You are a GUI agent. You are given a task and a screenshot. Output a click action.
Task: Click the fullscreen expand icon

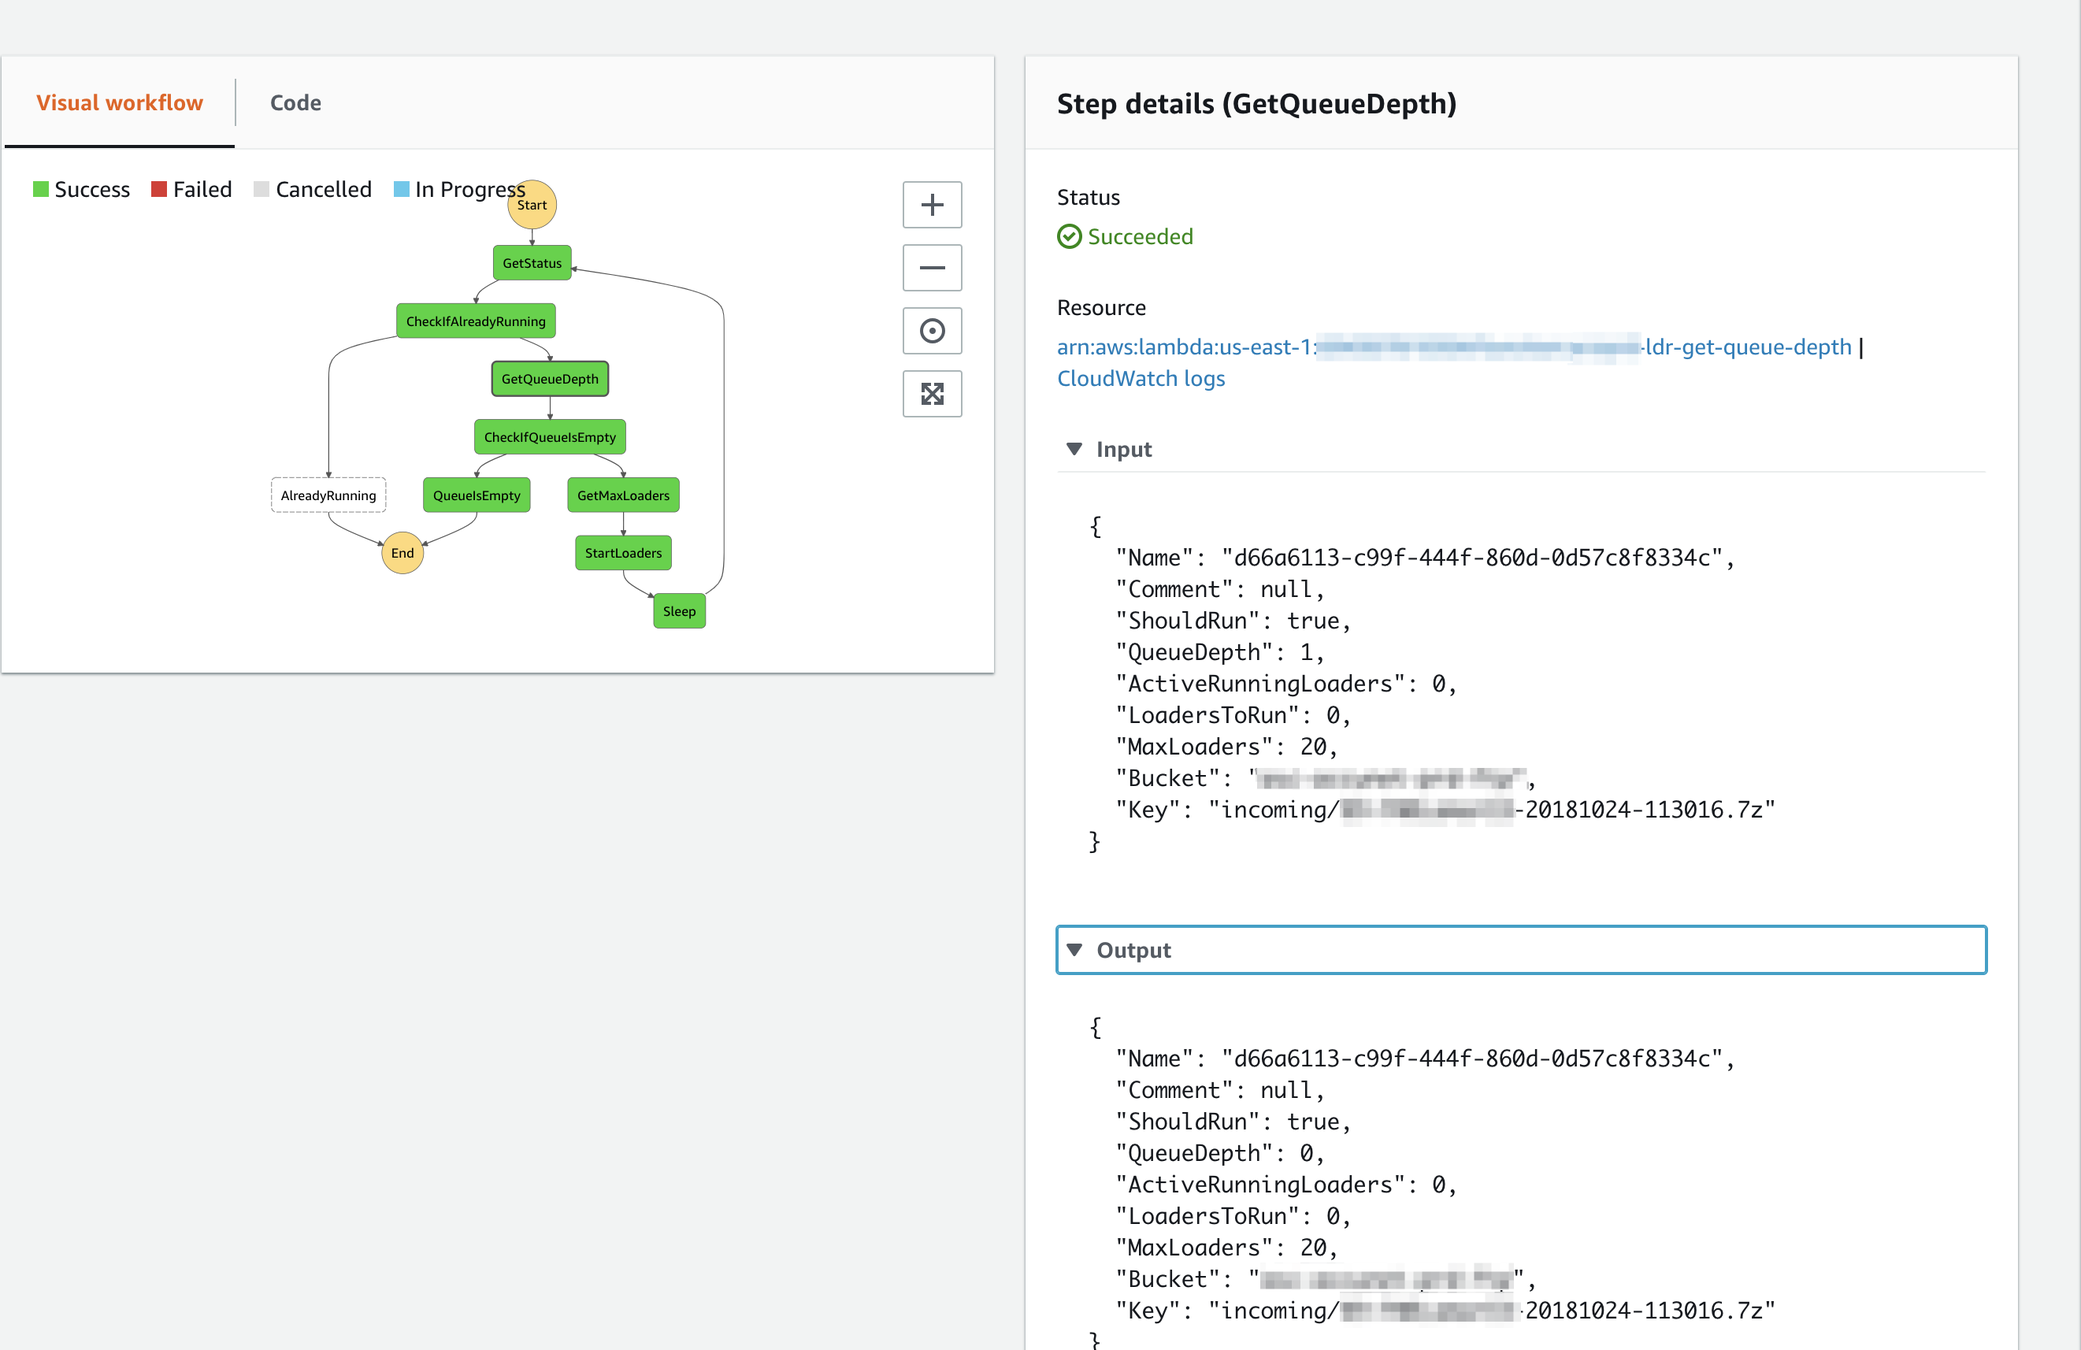[932, 394]
